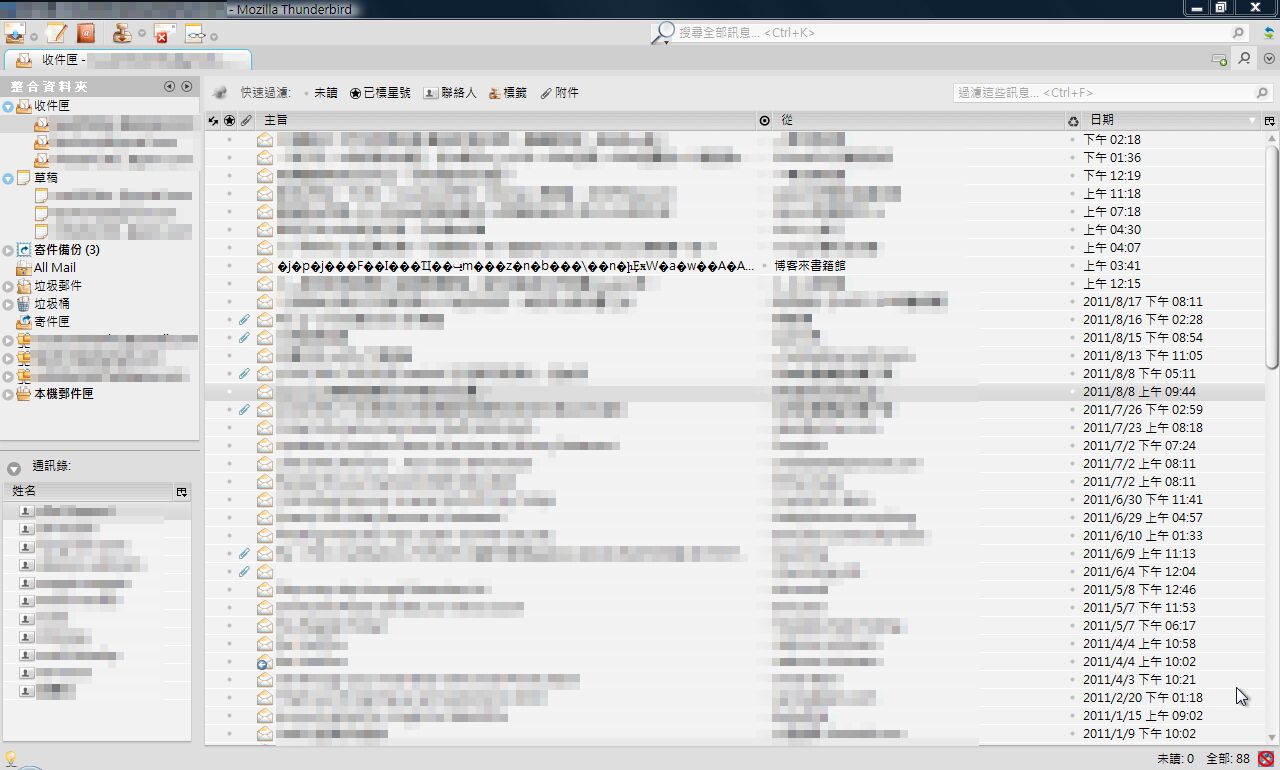Sort by junk status column header icon
The image size is (1280, 770).
pos(1073,121)
